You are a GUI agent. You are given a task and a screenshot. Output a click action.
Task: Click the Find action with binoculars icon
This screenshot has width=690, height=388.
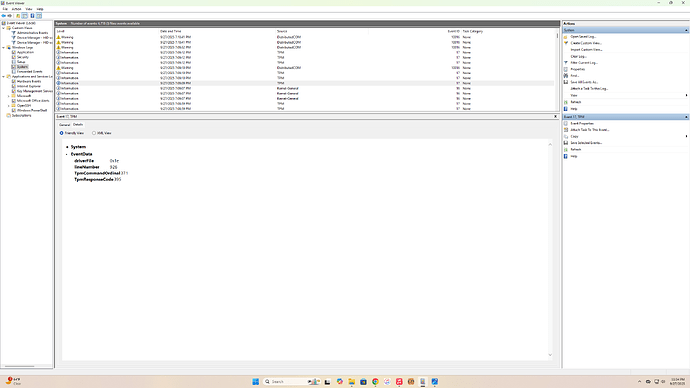[x=575, y=76]
